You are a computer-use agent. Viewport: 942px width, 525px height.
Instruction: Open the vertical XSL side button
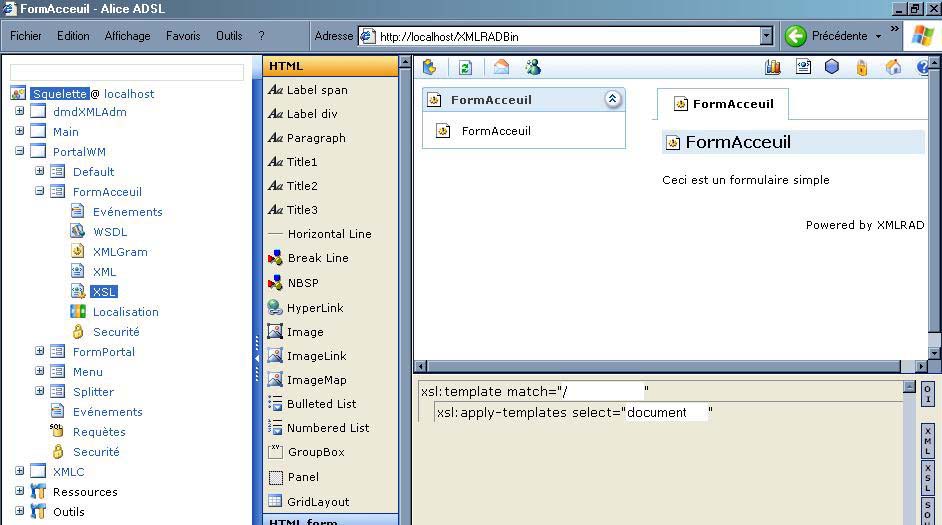pyautogui.click(x=927, y=480)
